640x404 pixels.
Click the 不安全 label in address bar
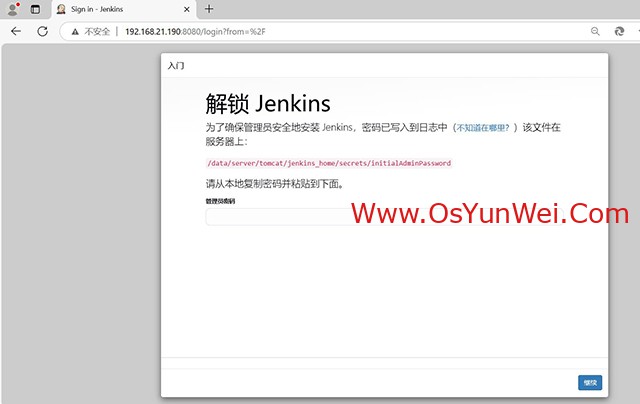97,32
